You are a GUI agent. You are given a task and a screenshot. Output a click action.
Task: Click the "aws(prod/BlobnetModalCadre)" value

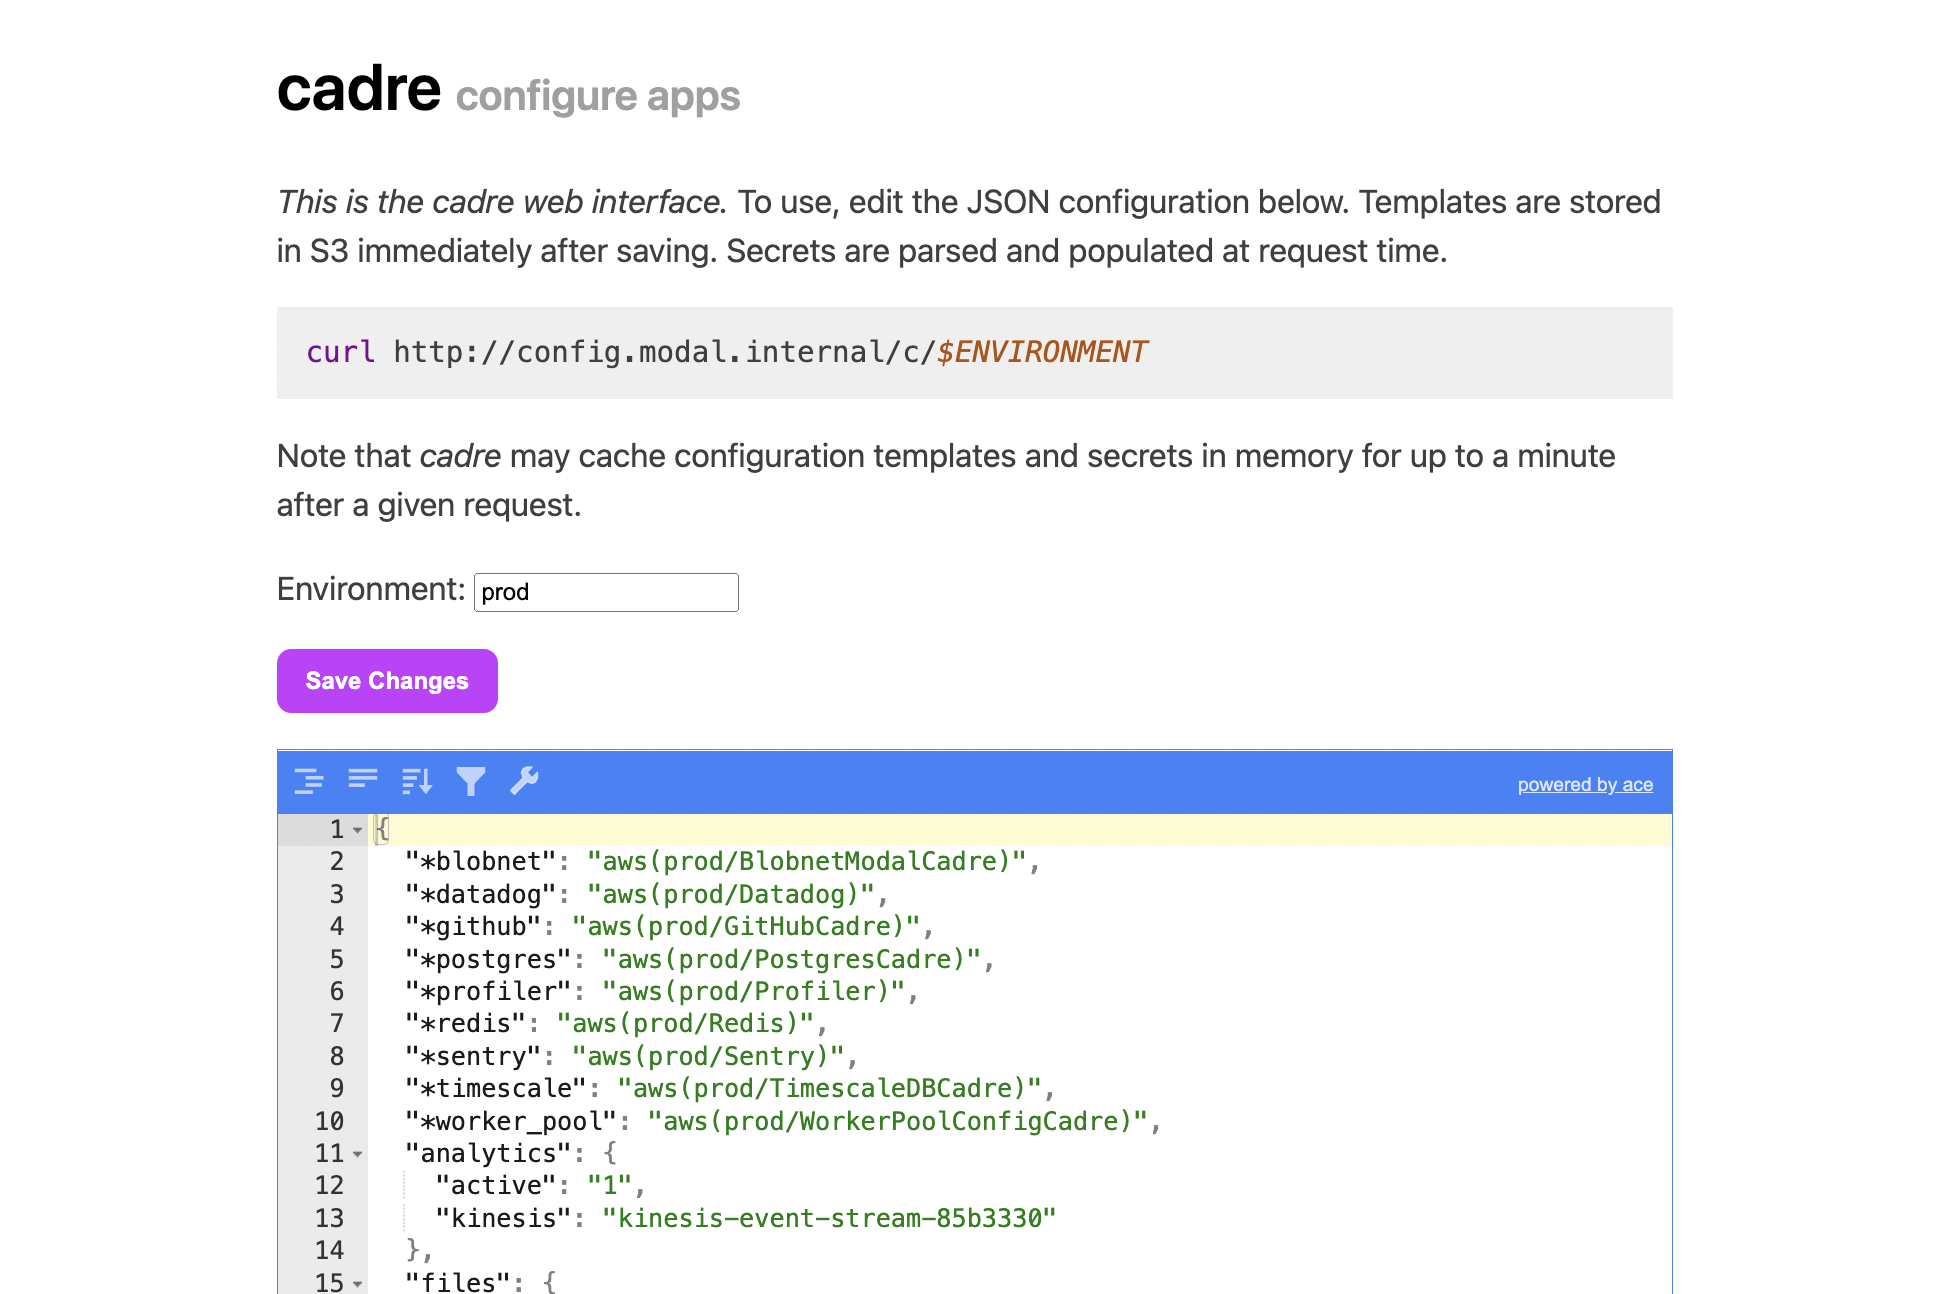click(807, 862)
